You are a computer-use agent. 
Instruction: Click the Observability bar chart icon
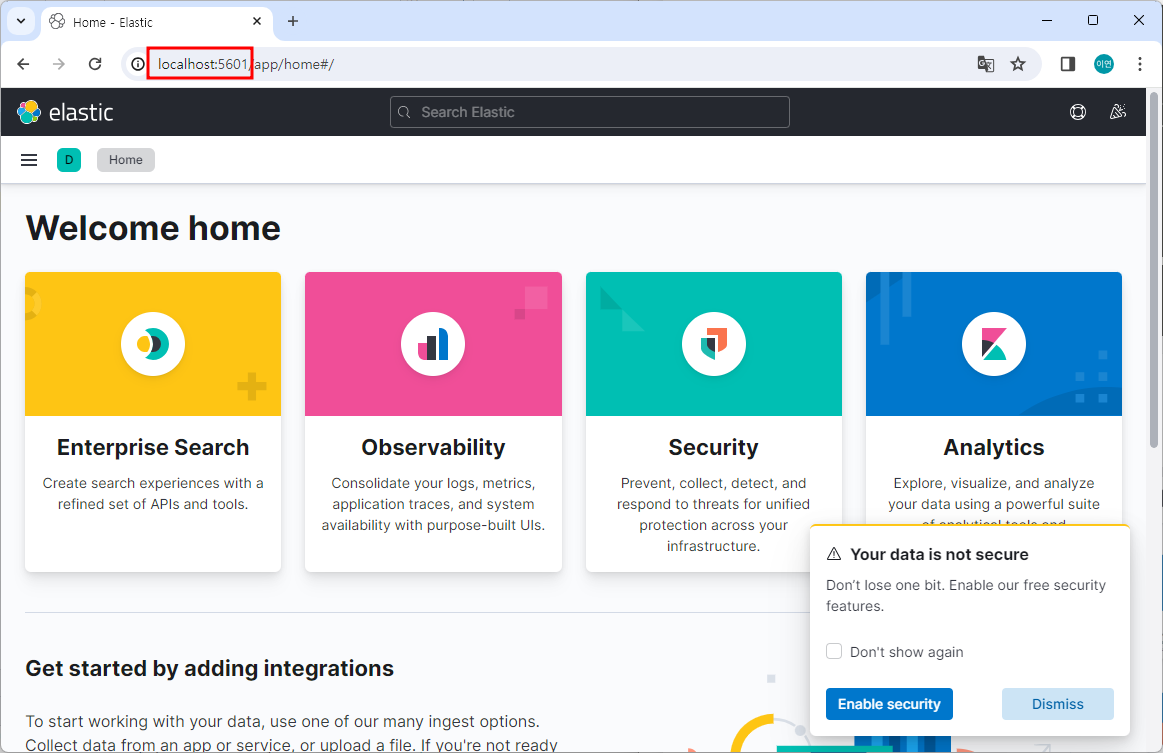tap(433, 344)
